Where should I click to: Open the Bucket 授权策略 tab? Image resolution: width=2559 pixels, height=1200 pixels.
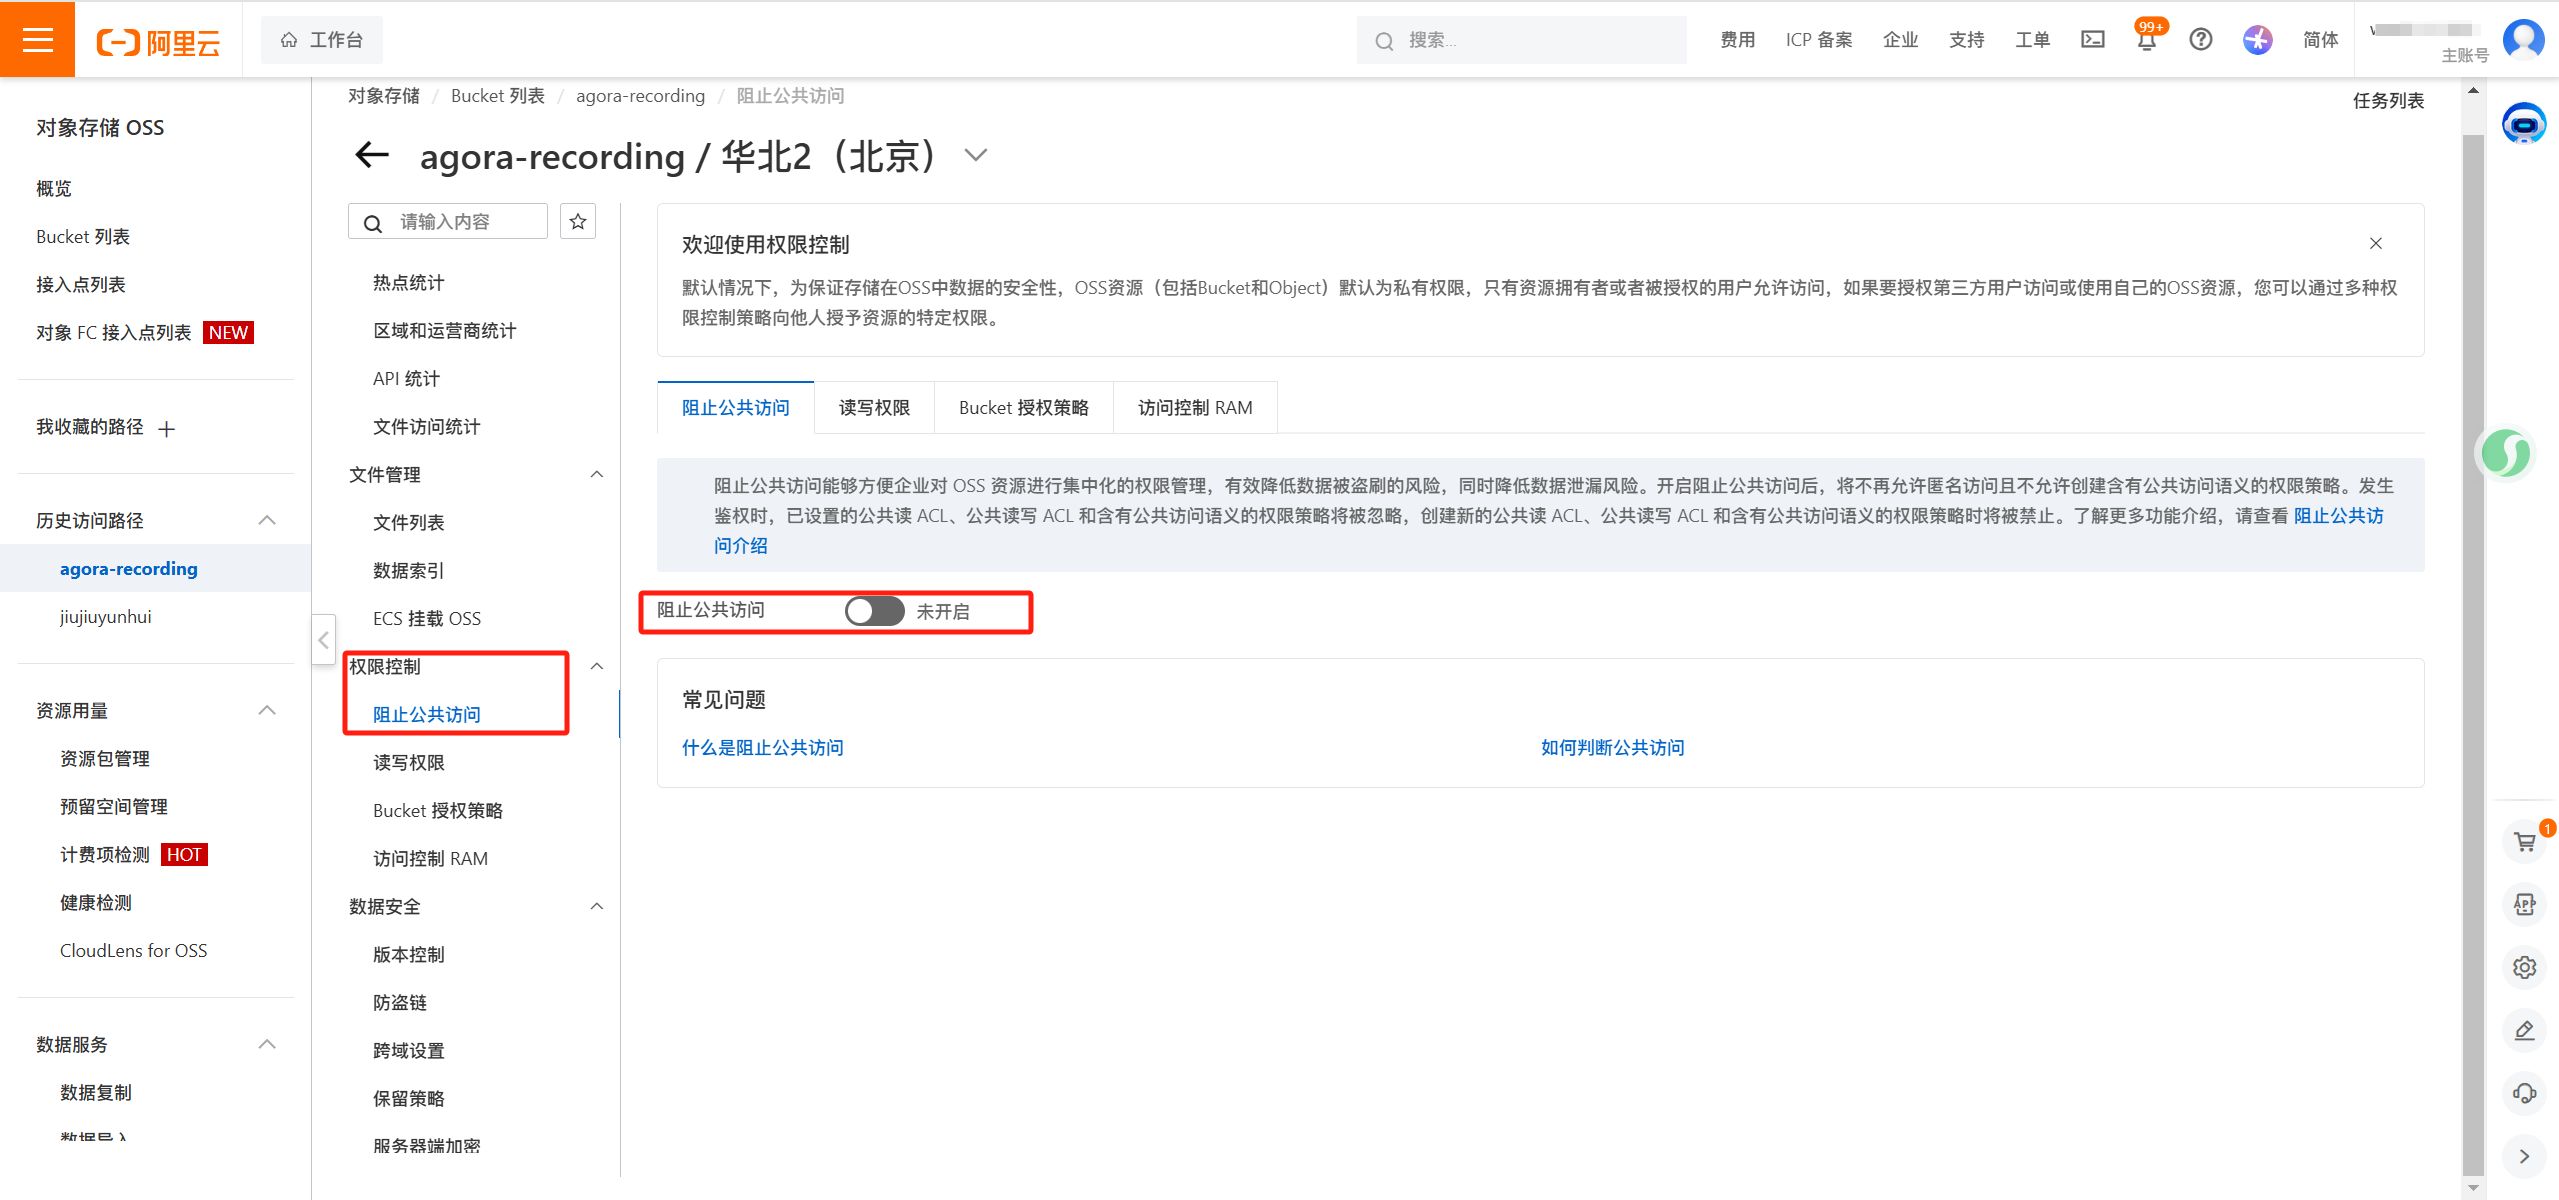[1023, 408]
